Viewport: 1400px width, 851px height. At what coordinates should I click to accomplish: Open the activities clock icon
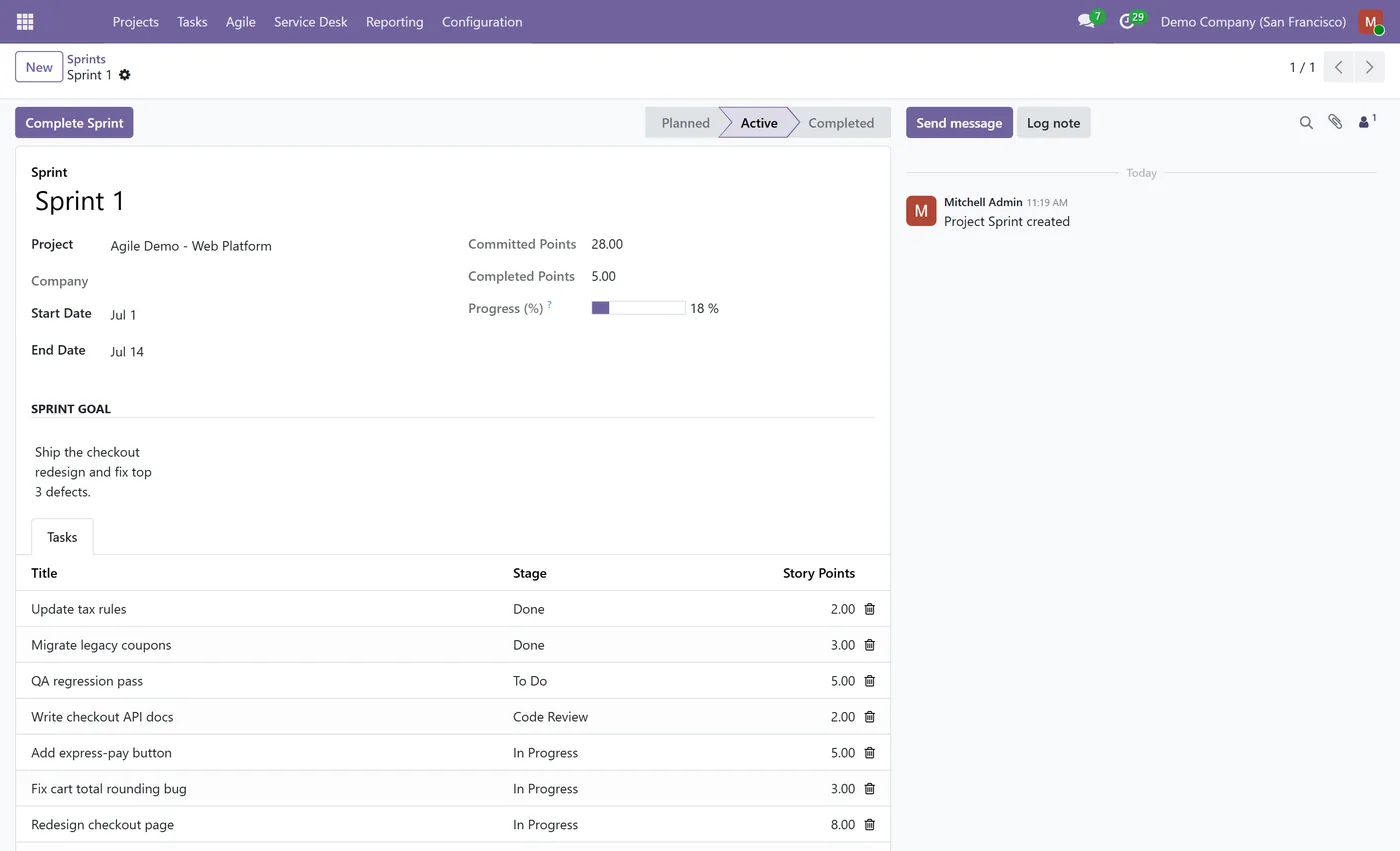pyautogui.click(x=1127, y=21)
